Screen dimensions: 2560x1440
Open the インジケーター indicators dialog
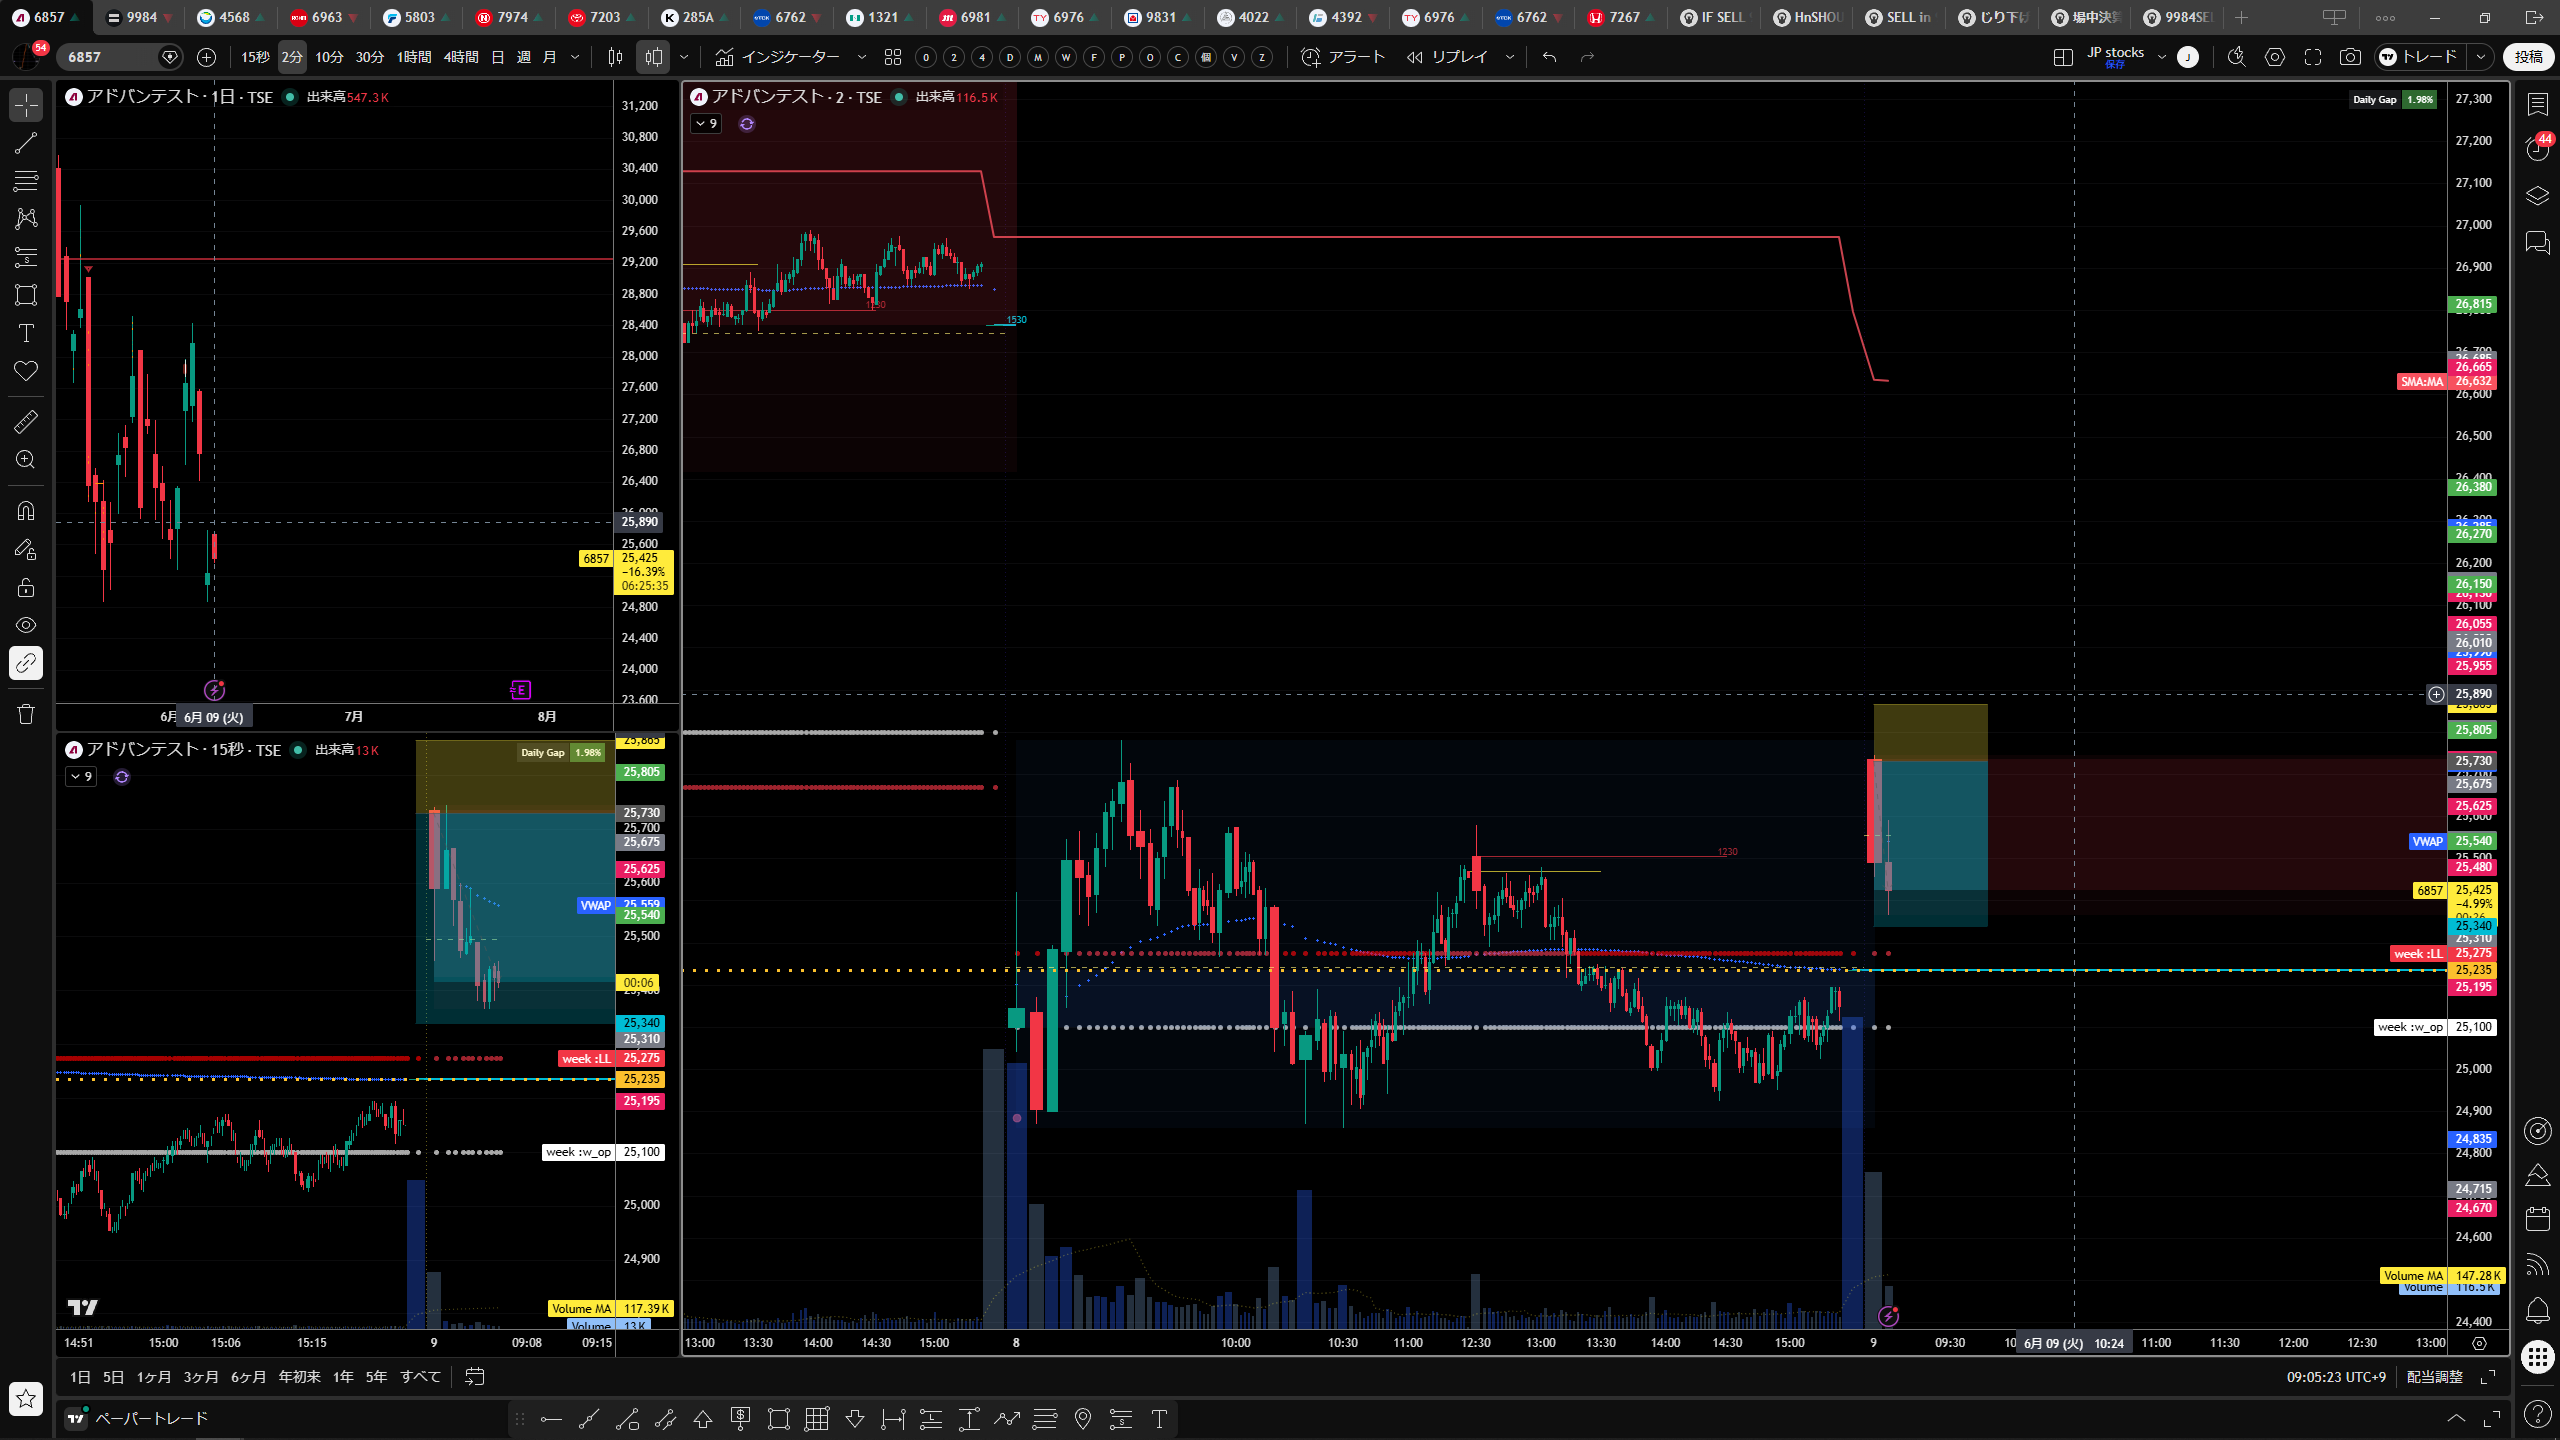[779, 57]
